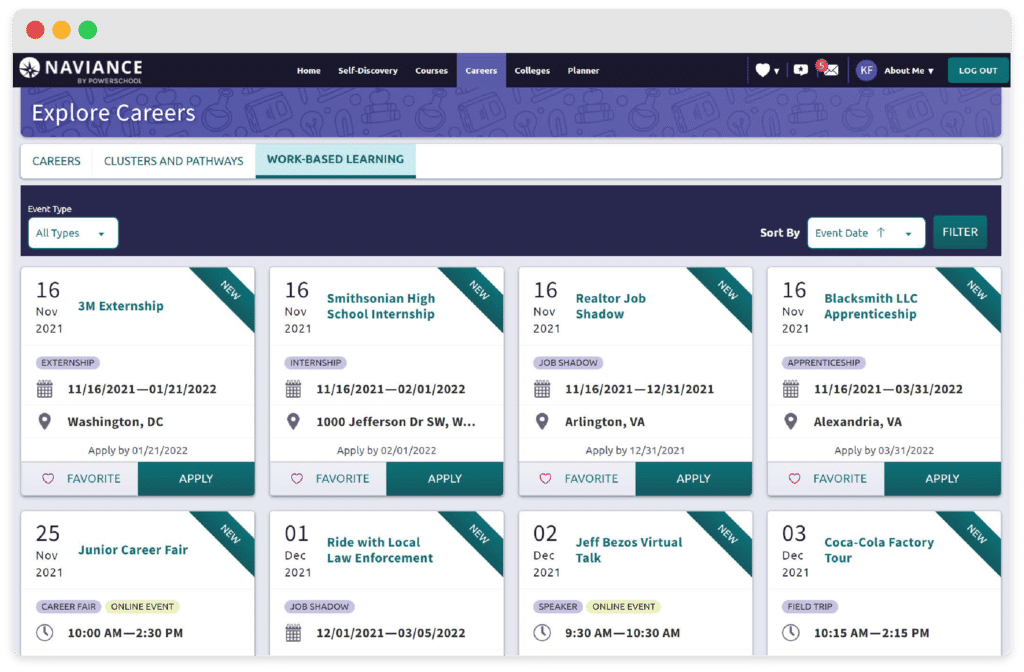Click 'Apply by 01/21/2022' text

(138, 451)
